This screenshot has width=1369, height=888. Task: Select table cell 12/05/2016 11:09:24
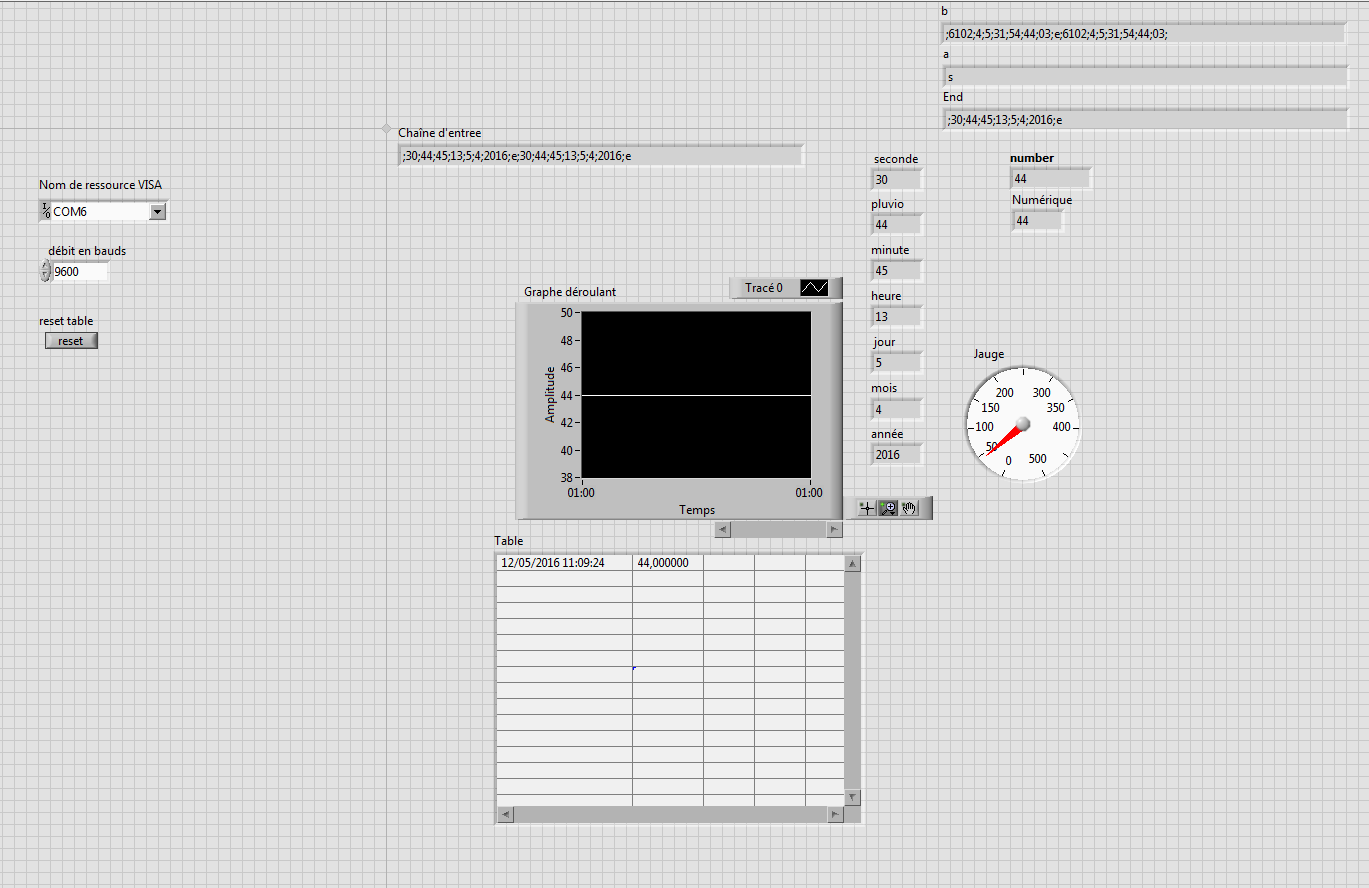(565, 563)
